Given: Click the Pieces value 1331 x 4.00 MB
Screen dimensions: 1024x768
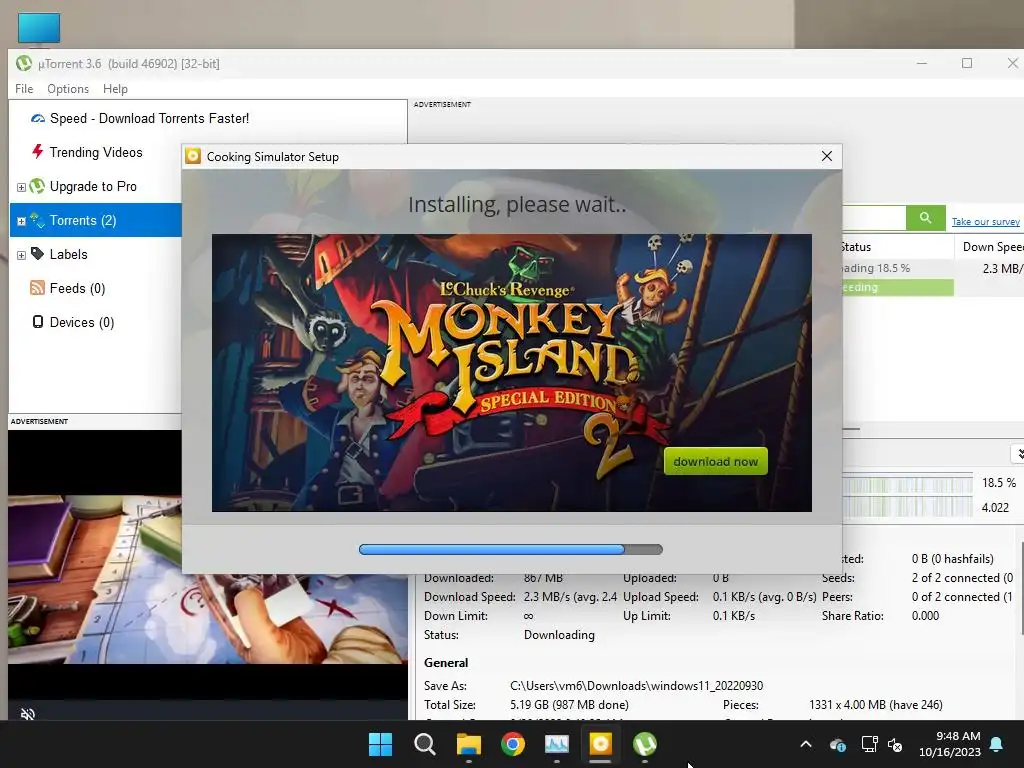Looking at the screenshot, I should pyautogui.click(x=875, y=705).
